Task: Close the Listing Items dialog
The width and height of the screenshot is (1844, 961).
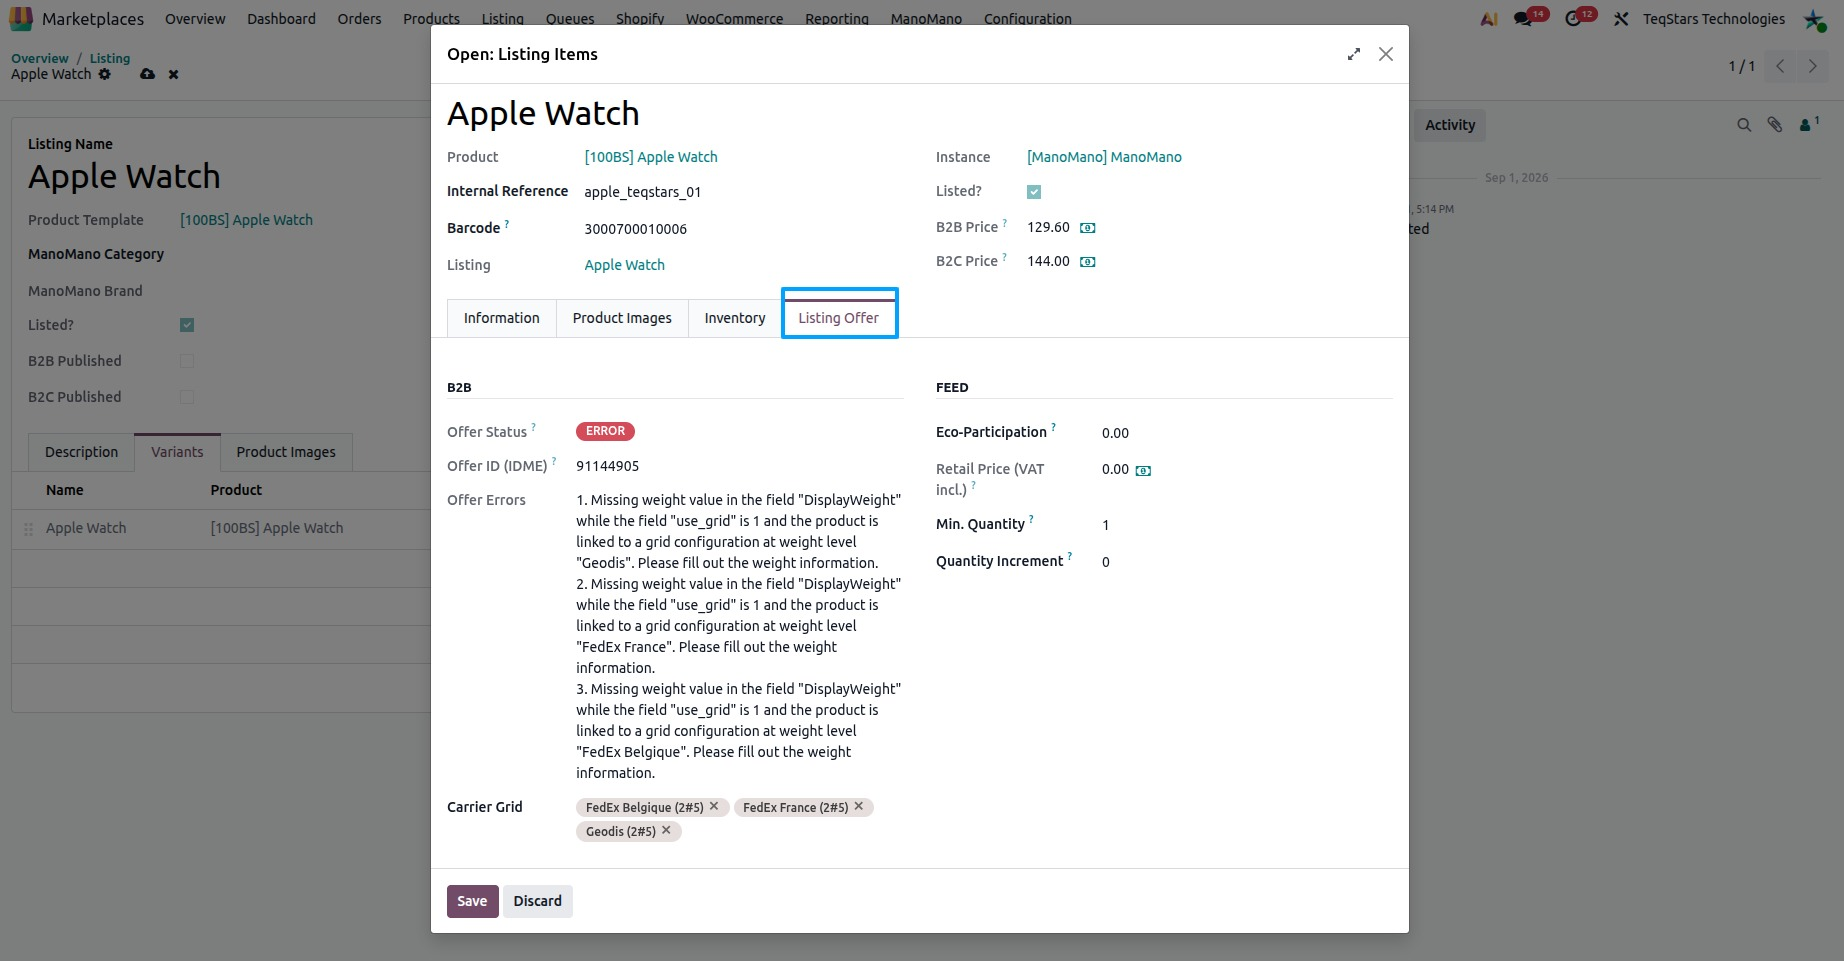Action: click(x=1385, y=54)
